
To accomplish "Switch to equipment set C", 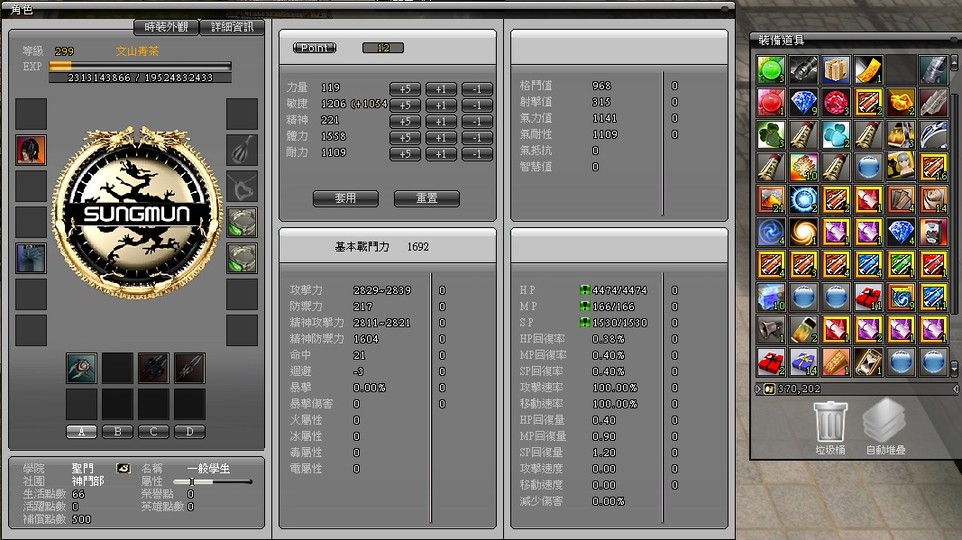I will [x=153, y=432].
